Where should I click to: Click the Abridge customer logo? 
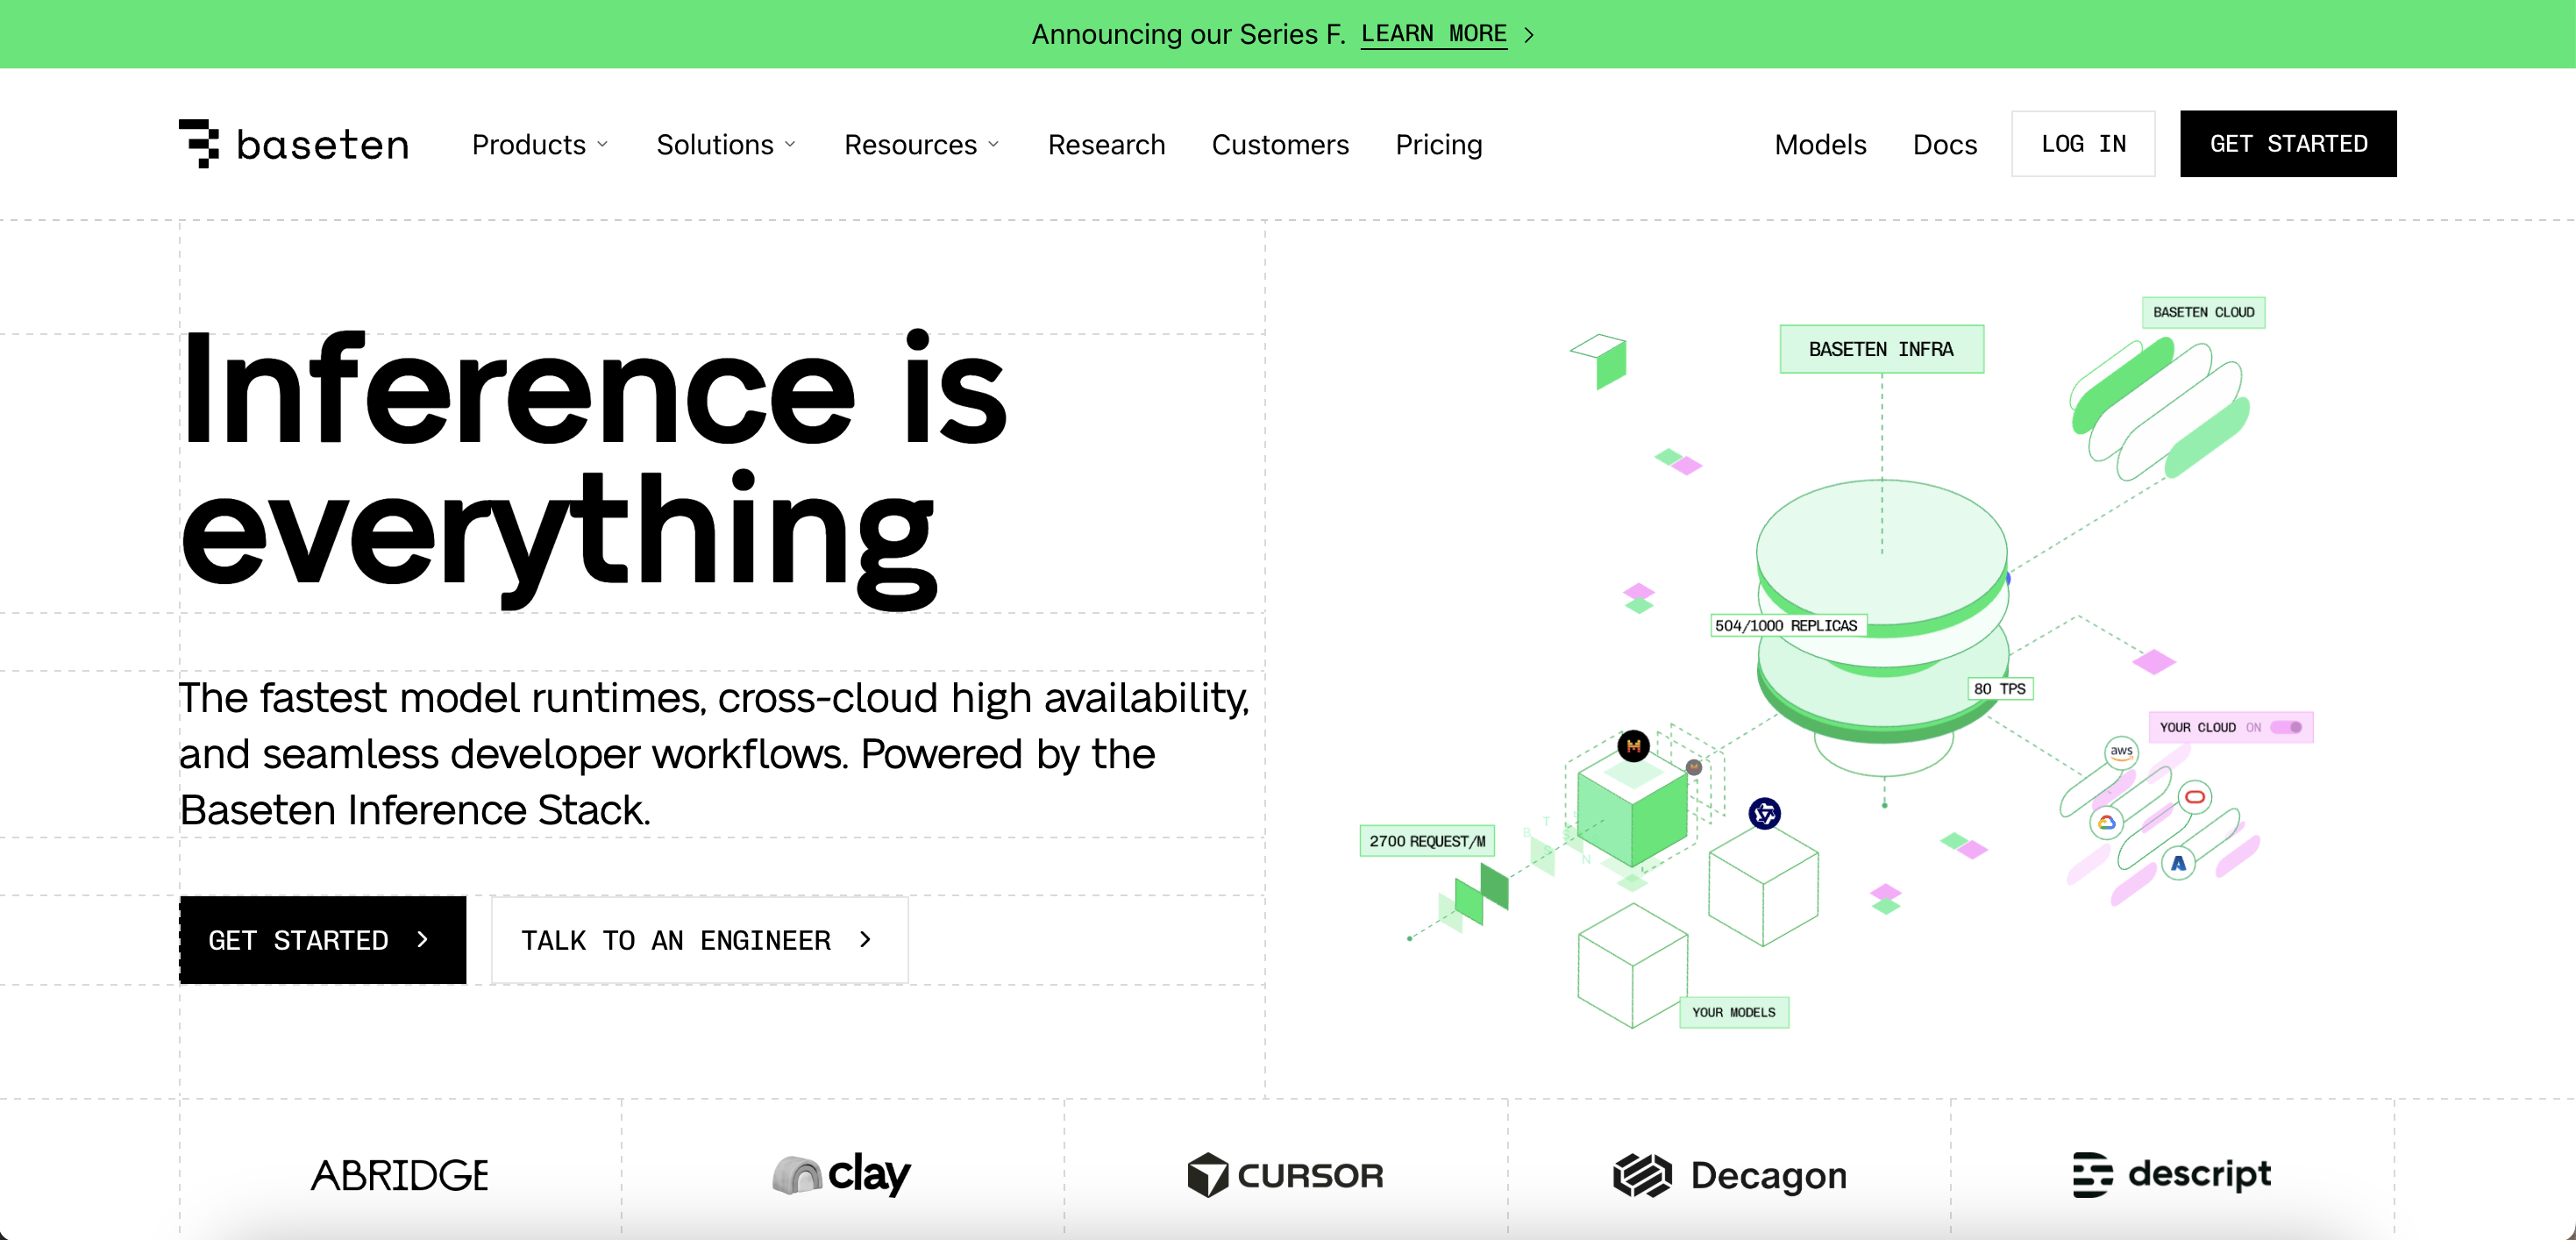(400, 1175)
